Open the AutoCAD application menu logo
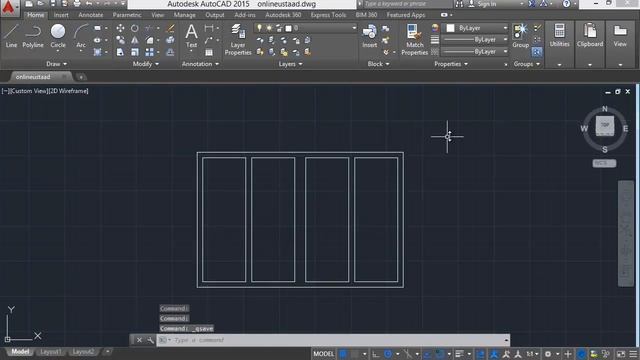 click(x=9, y=7)
